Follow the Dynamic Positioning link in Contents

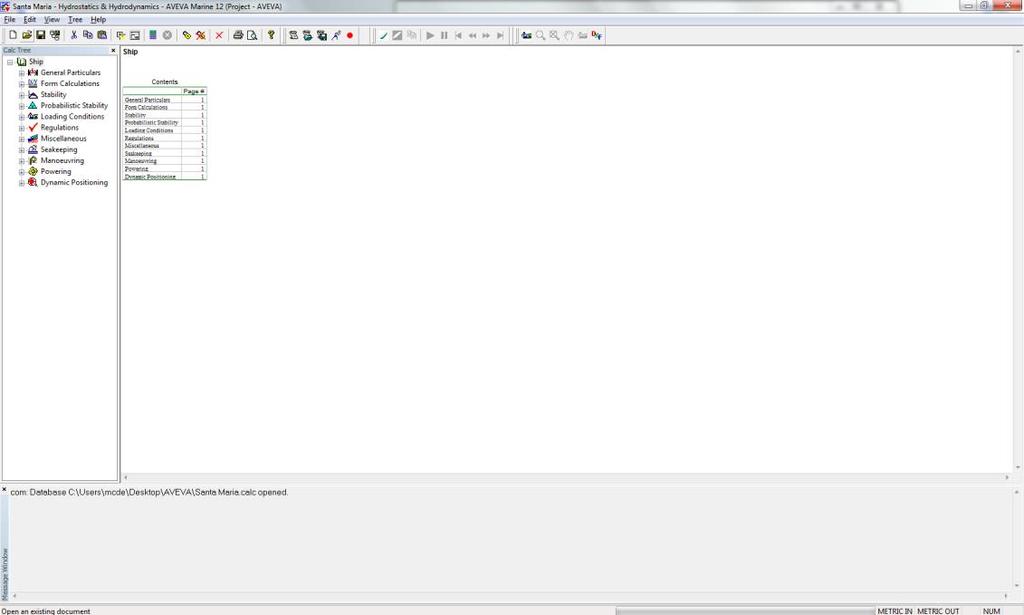pos(150,176)
